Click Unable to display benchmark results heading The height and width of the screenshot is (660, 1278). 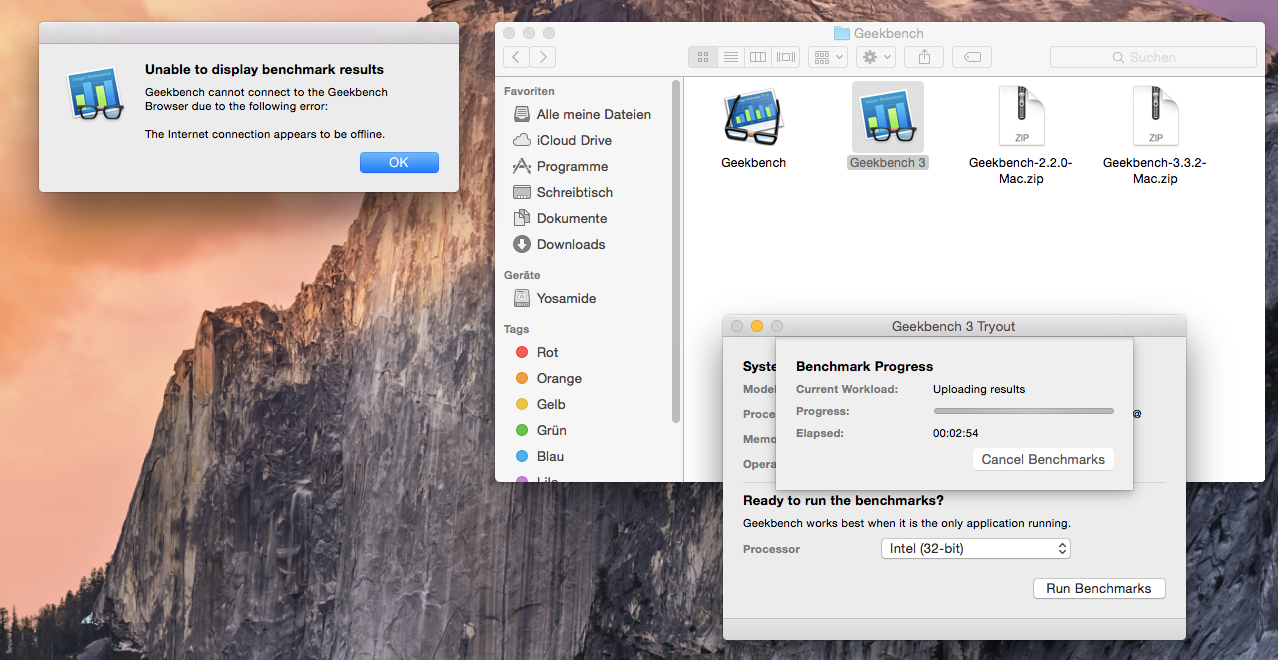click(x=264, y=69)
